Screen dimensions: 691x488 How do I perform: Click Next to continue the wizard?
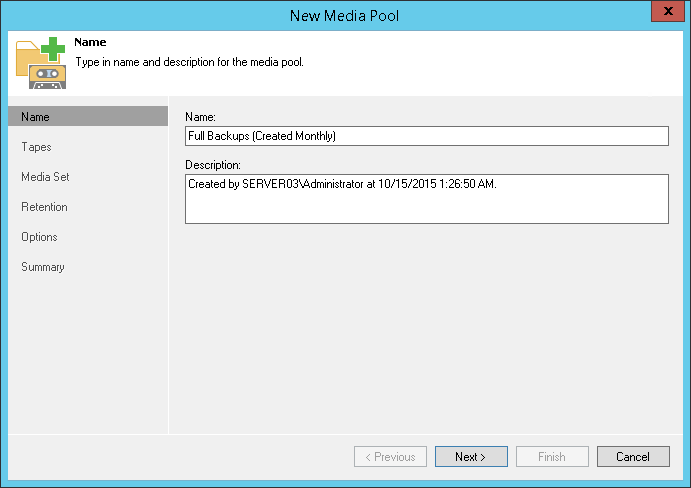471,457
